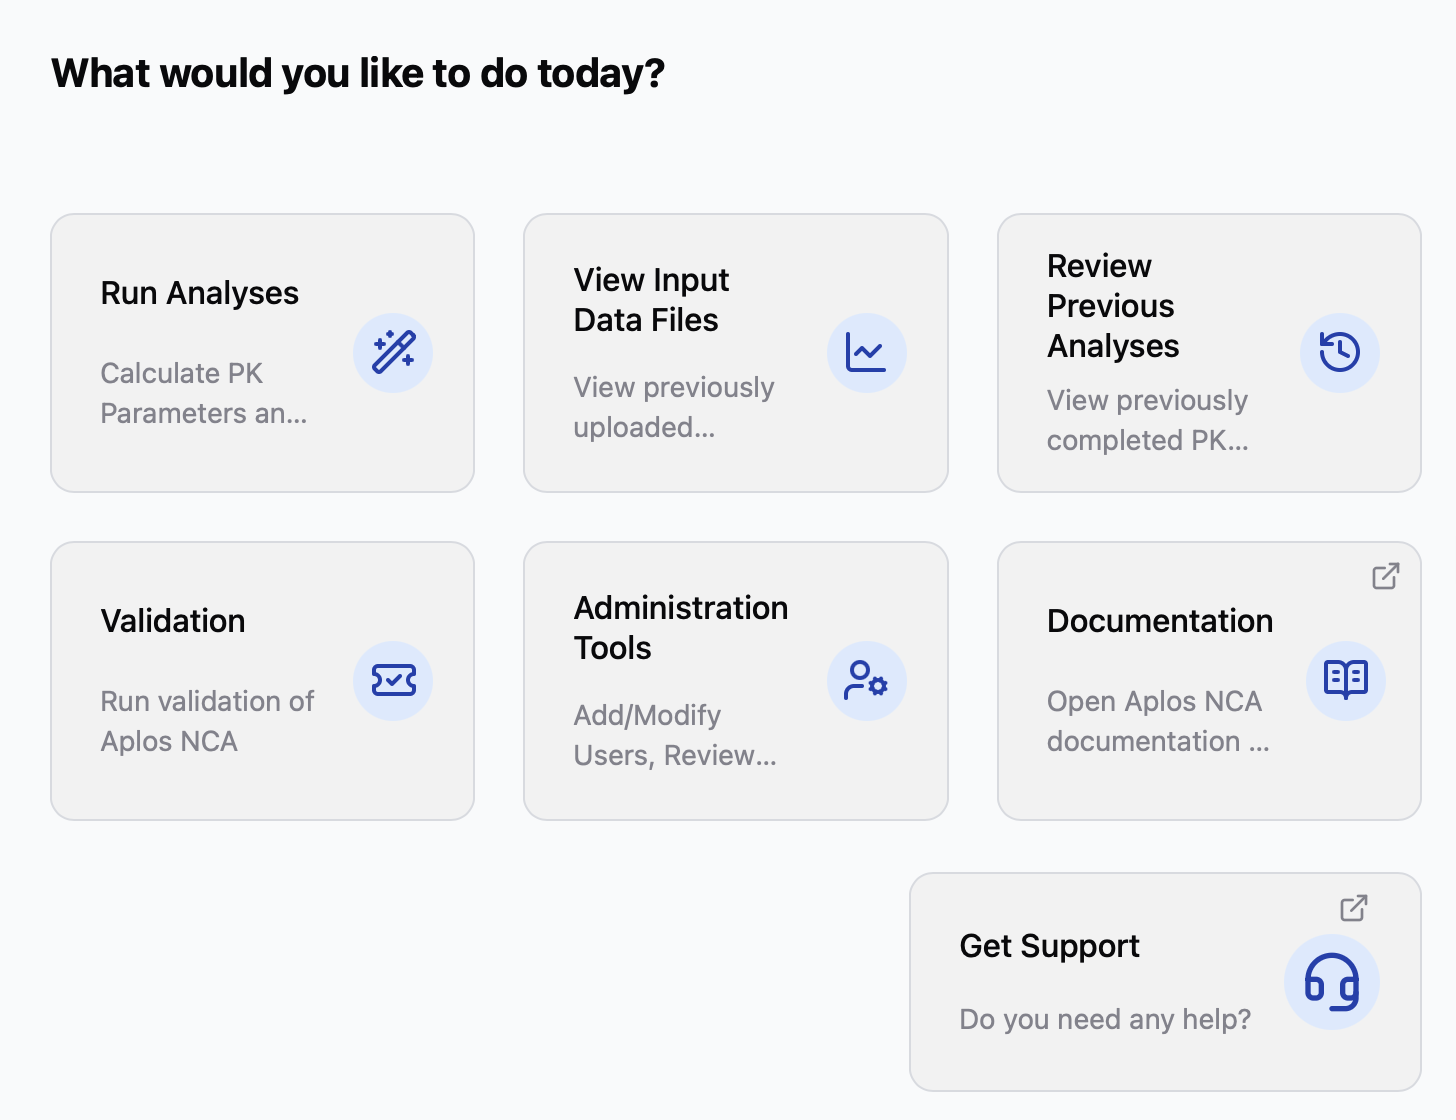
Task: Click the validation ticket checkmark icon
Action: [x=393, y=681]
